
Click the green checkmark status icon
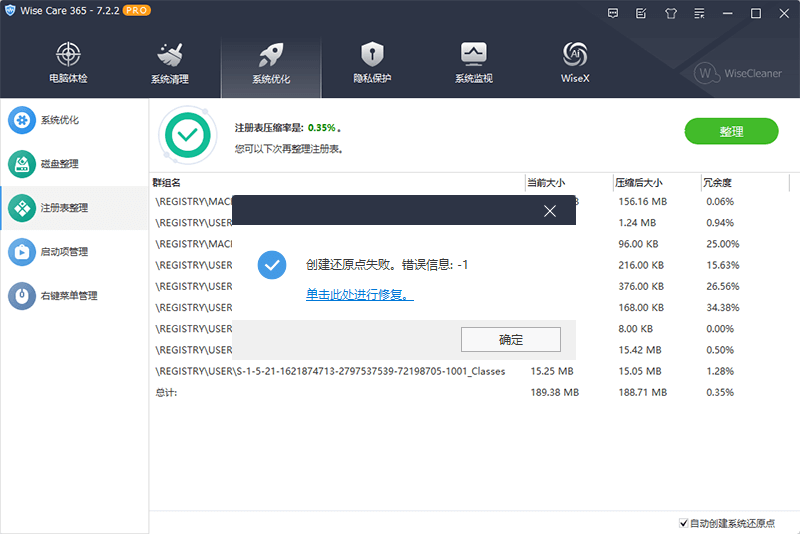(x=187, y=135)
